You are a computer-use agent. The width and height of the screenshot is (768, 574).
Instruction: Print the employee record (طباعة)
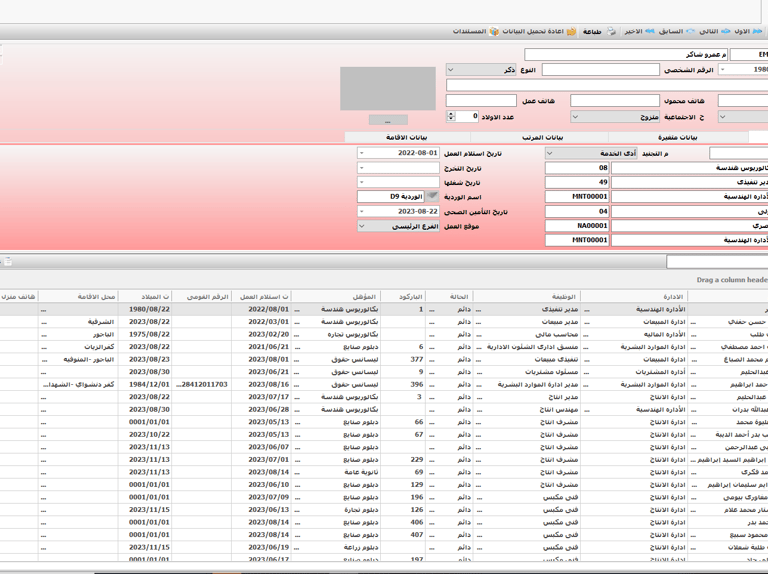click(599, 31)
